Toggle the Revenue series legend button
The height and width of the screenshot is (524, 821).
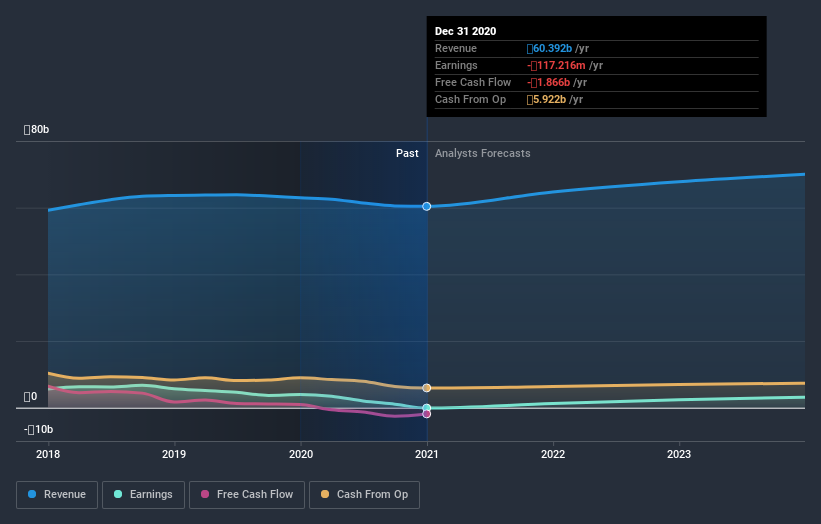57,495
